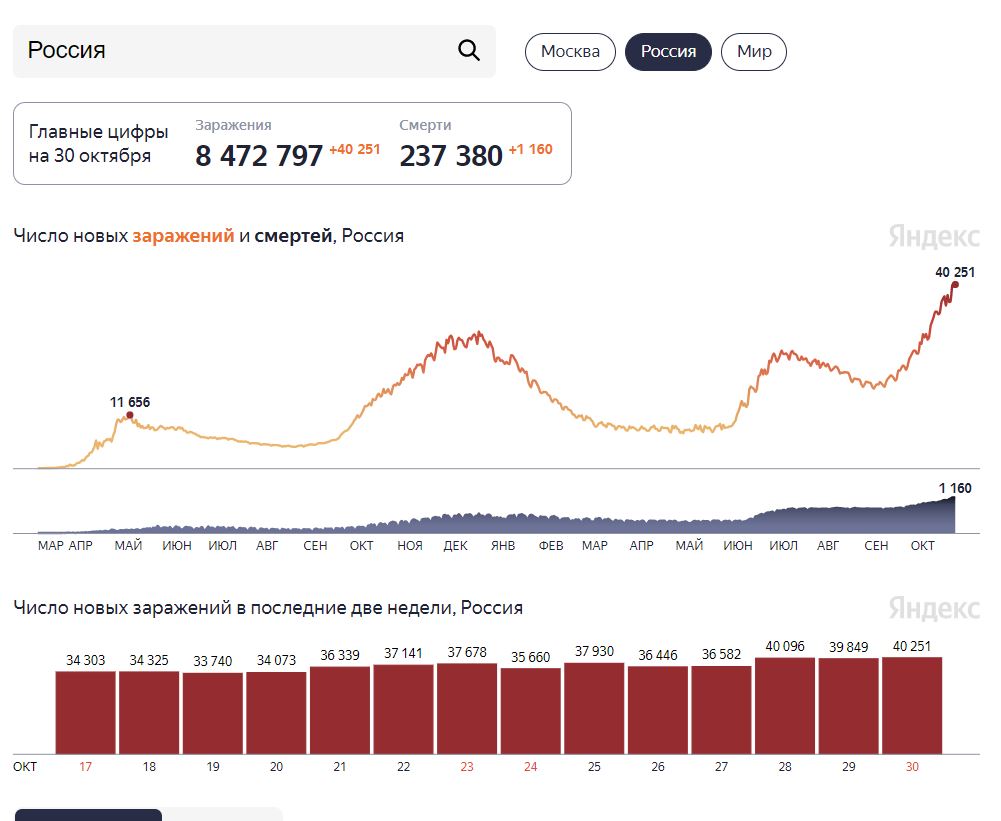The image size is (1001, 821).
Task: Click the October 25 bar showing 37 930
Action: pos(594,708)
